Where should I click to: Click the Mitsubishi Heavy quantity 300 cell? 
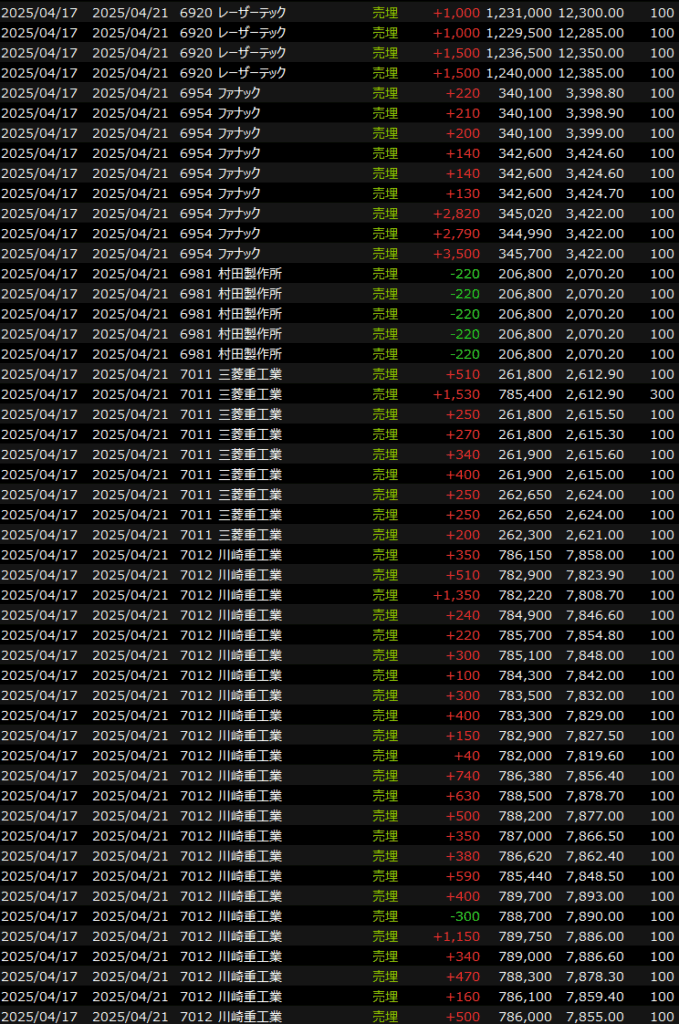[x=661, y=395]
